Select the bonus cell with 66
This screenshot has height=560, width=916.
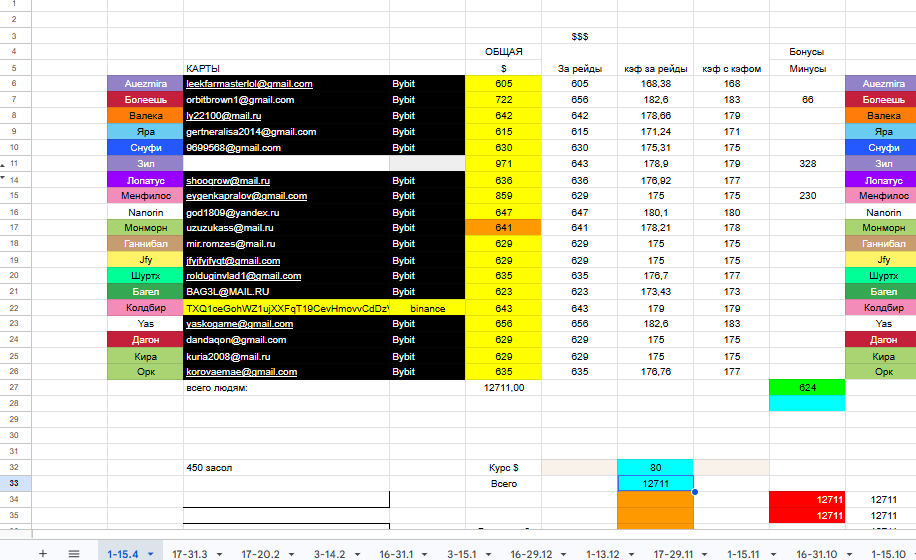(807, 100)
